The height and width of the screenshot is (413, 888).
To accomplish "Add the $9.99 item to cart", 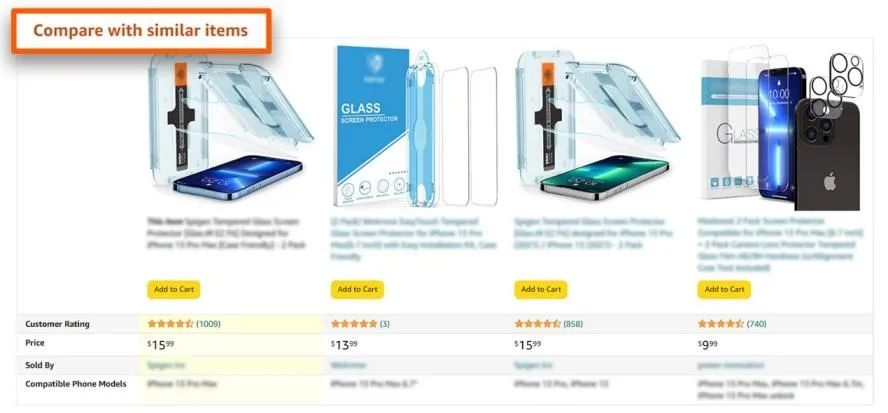I will (724, 289).
